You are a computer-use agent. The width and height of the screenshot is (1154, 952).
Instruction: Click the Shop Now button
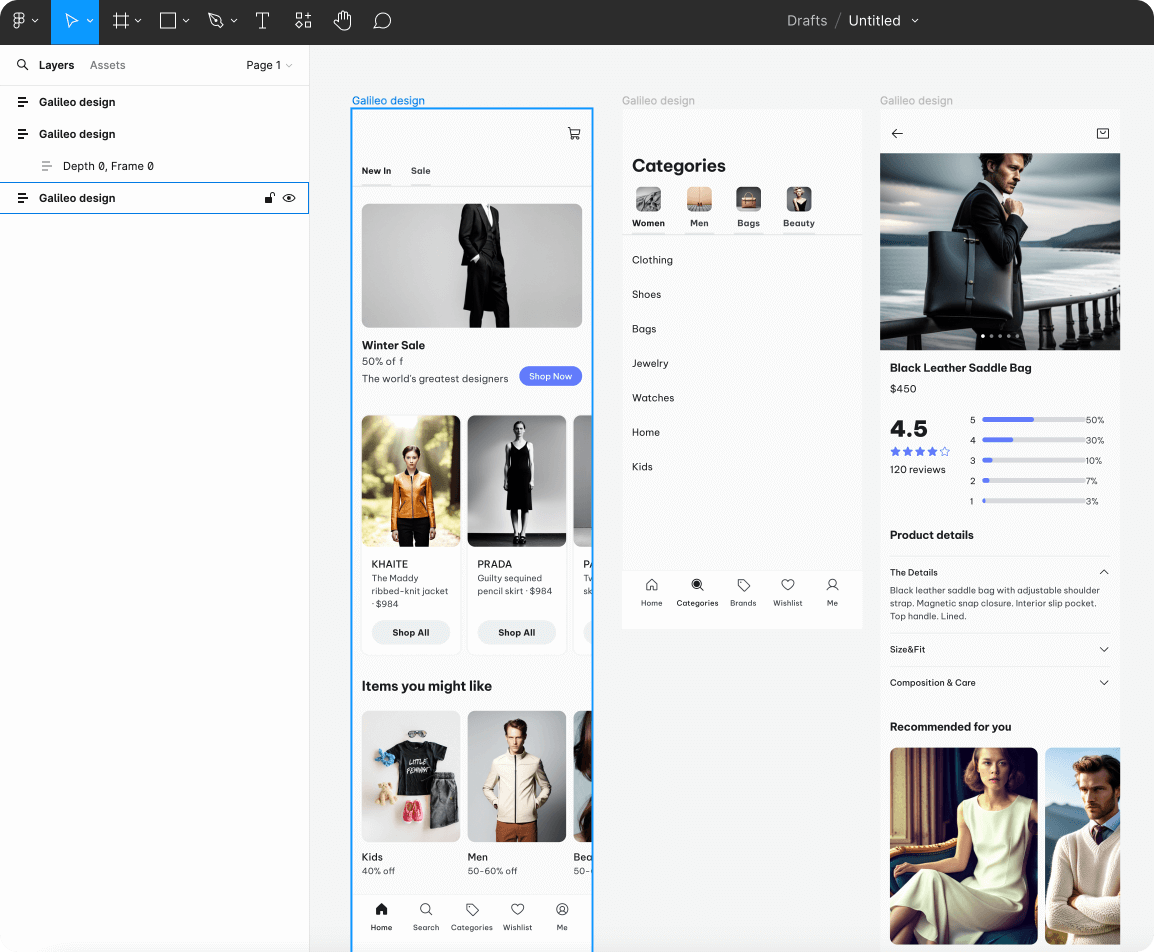(550, 377)
